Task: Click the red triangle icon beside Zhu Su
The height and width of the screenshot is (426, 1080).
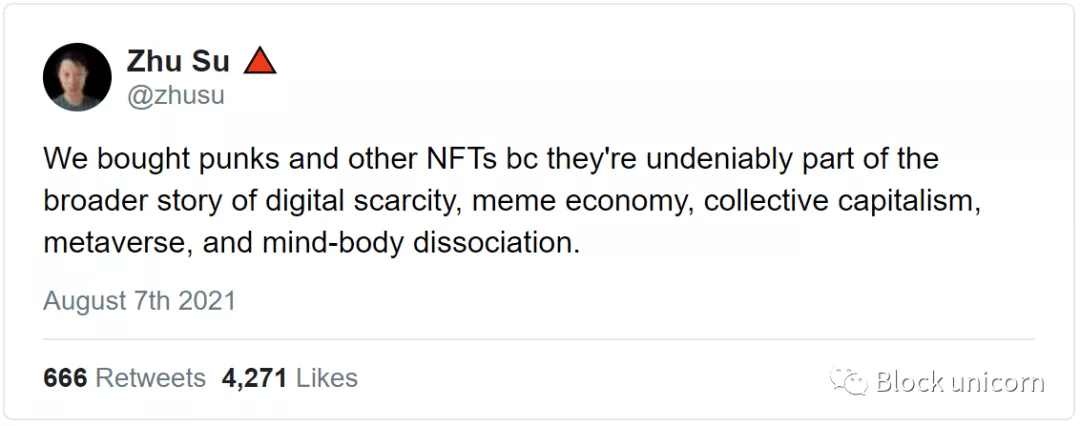Action: click(x=260, y=62)
